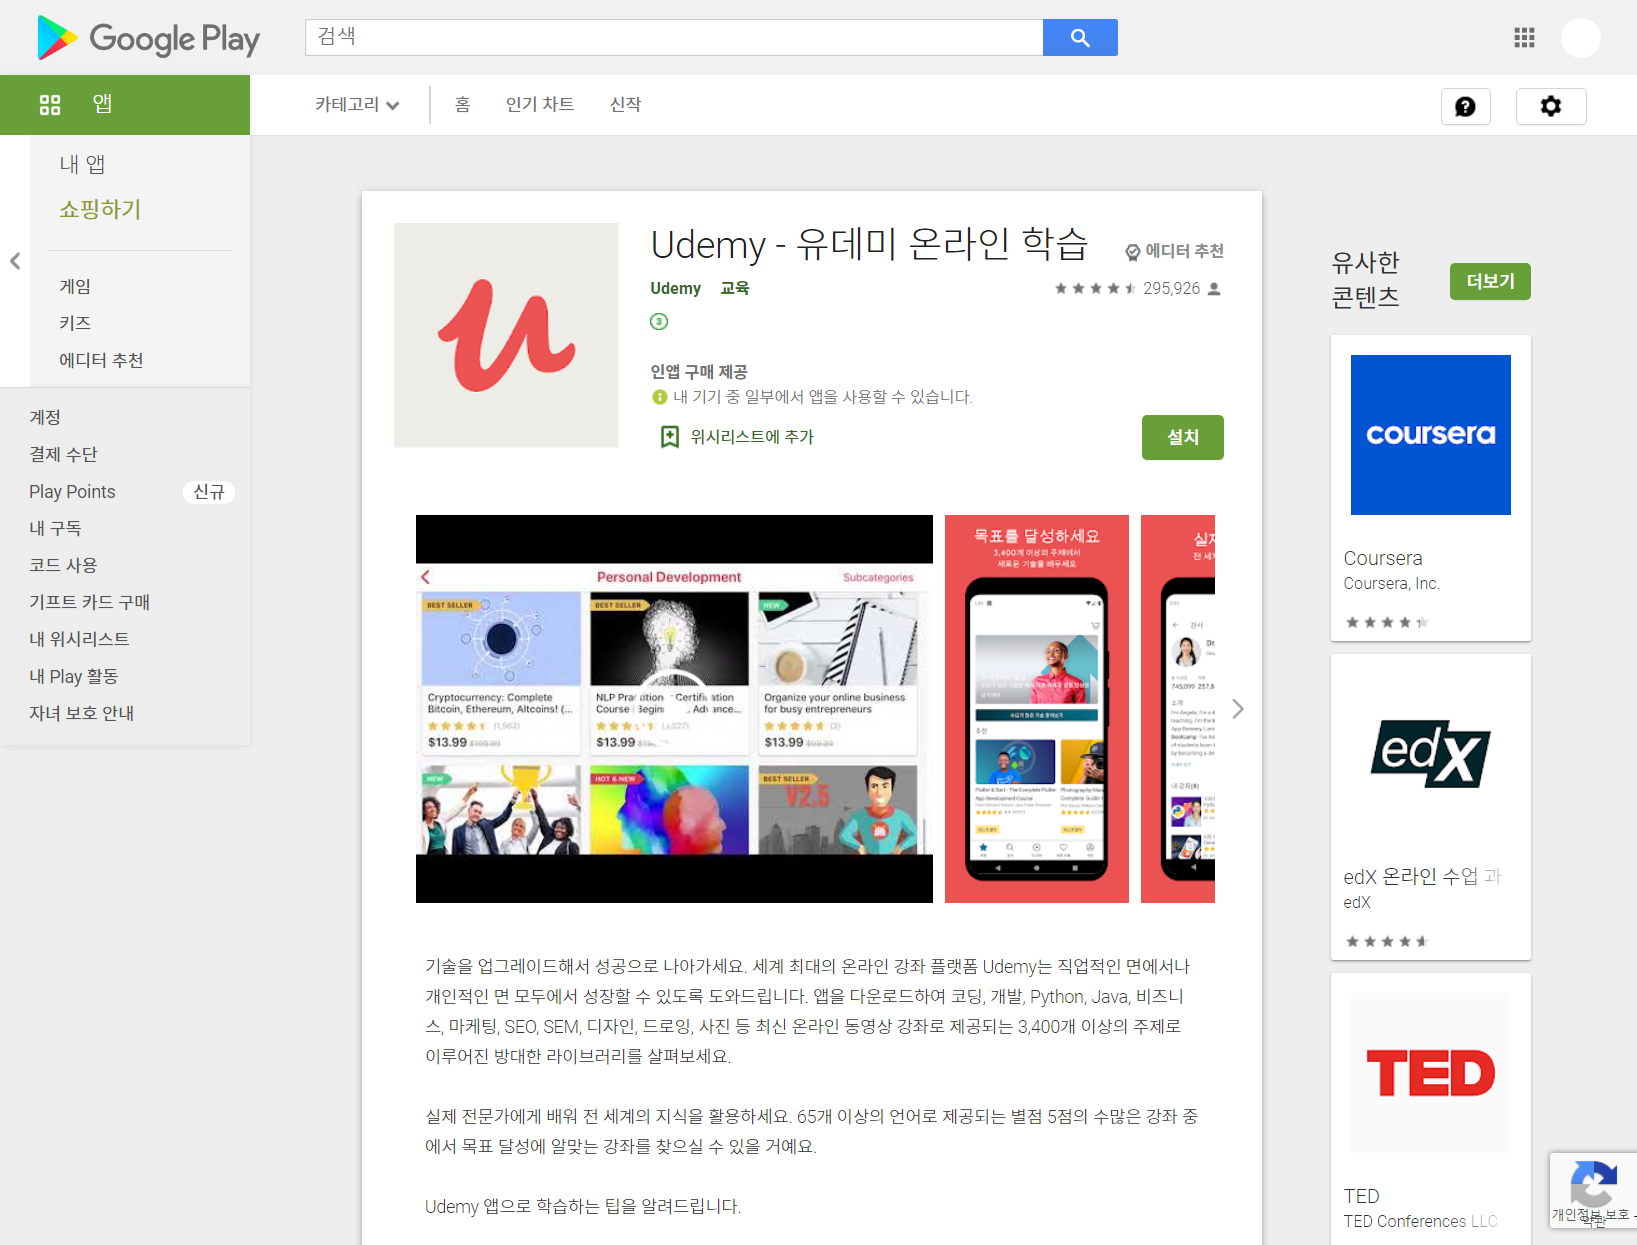This screenshot has width=1637, height=1245.
Task: Open 게임 category in sidebar
Action: point(75,286)
